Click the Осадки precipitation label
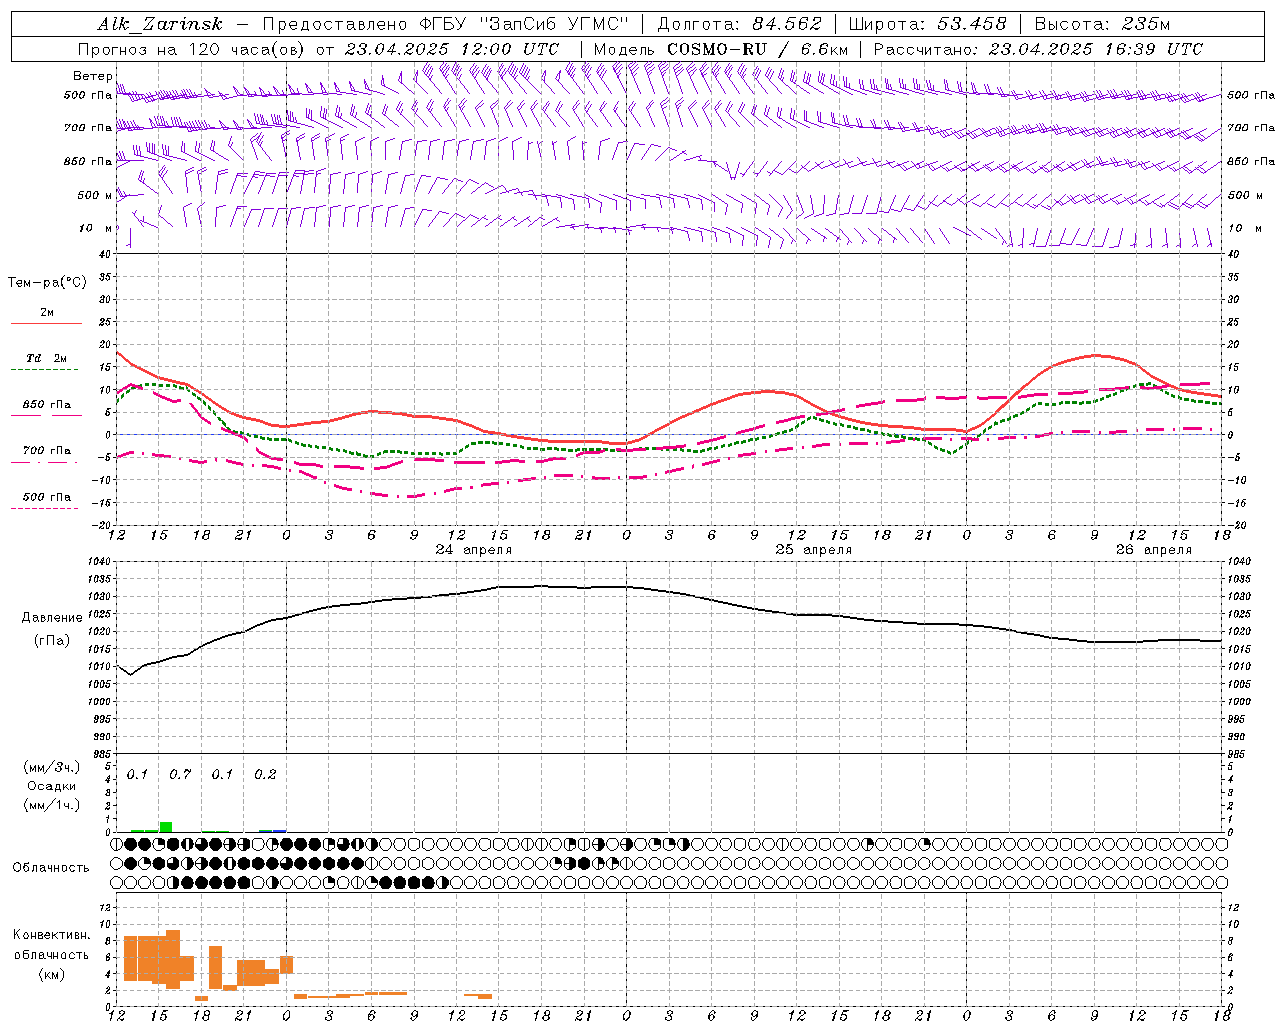 [x=52, y=786]
